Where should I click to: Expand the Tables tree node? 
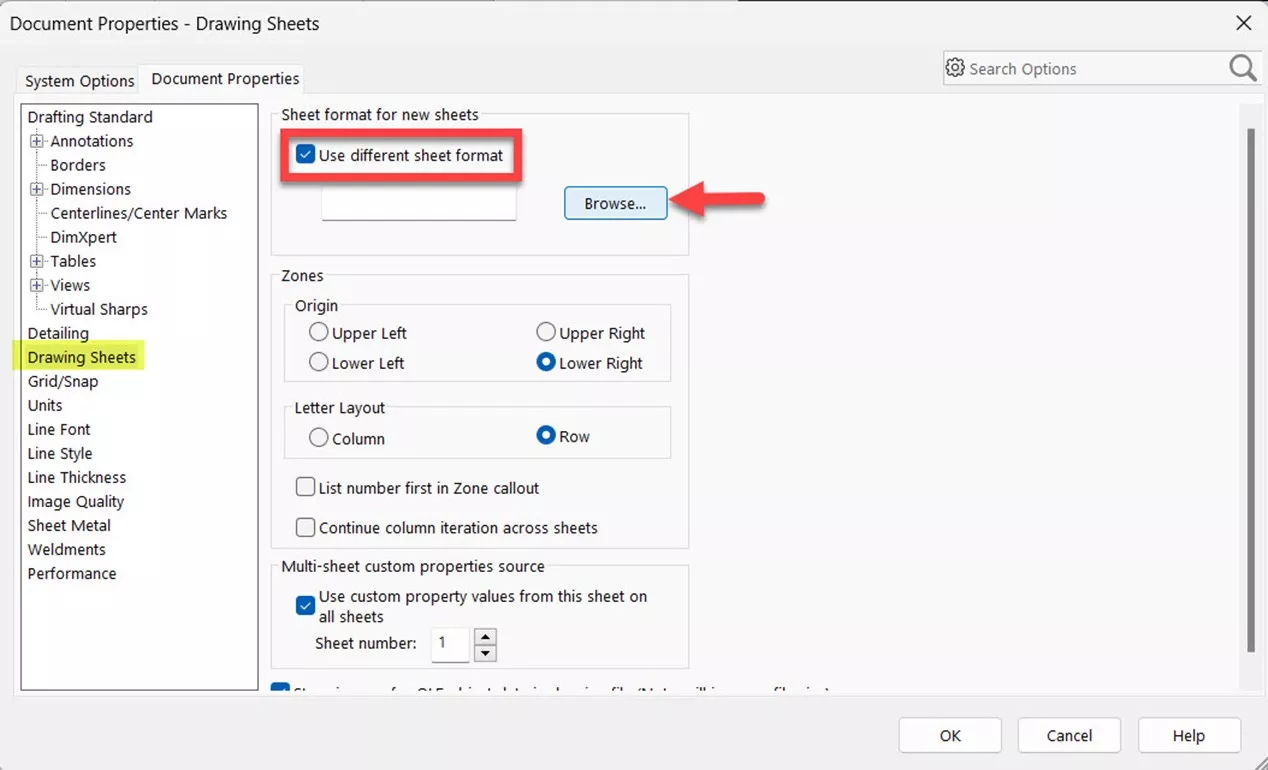35,261
